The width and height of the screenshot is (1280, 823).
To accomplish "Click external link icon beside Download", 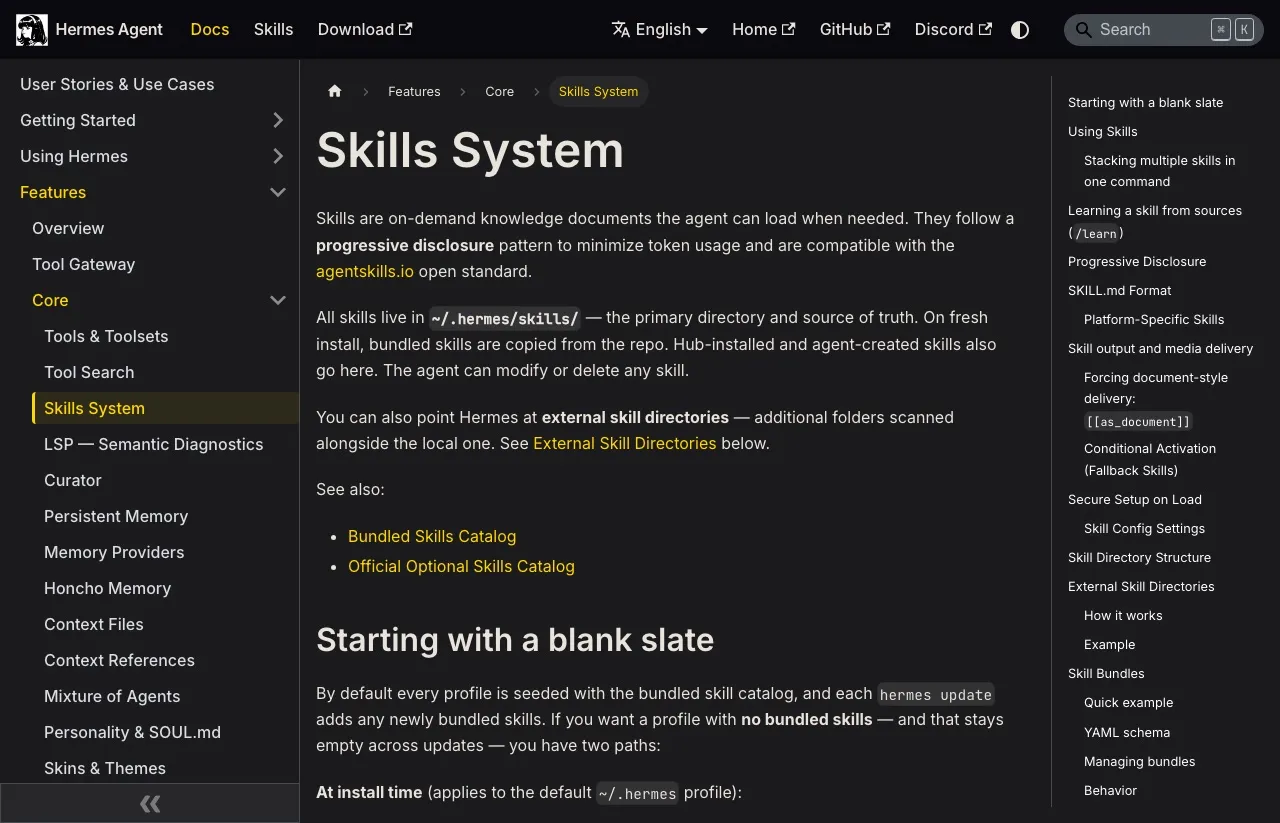I will pyautogui.click(x=405, y=29).
